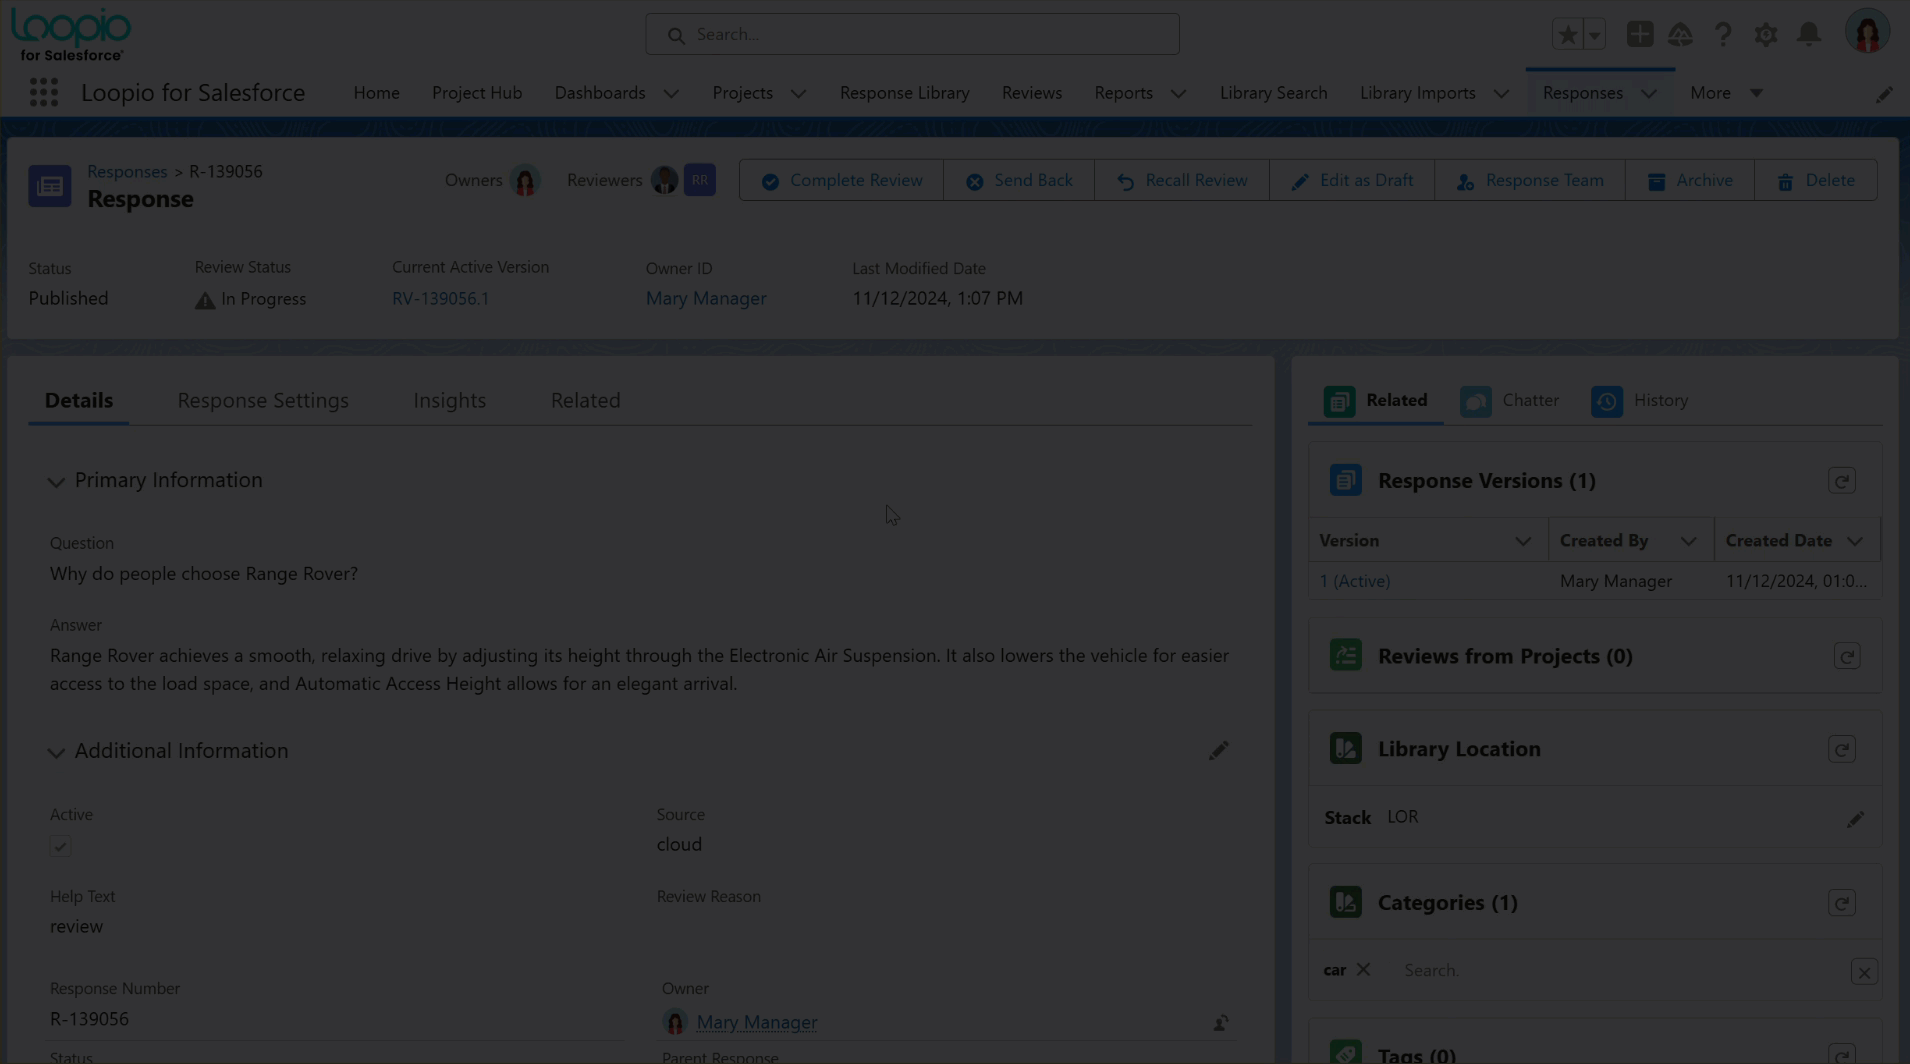The height and width of the screenshot is (1064, 1910).
Task: Refresh Reviews from Projects section
Action: coord(1846,657)
